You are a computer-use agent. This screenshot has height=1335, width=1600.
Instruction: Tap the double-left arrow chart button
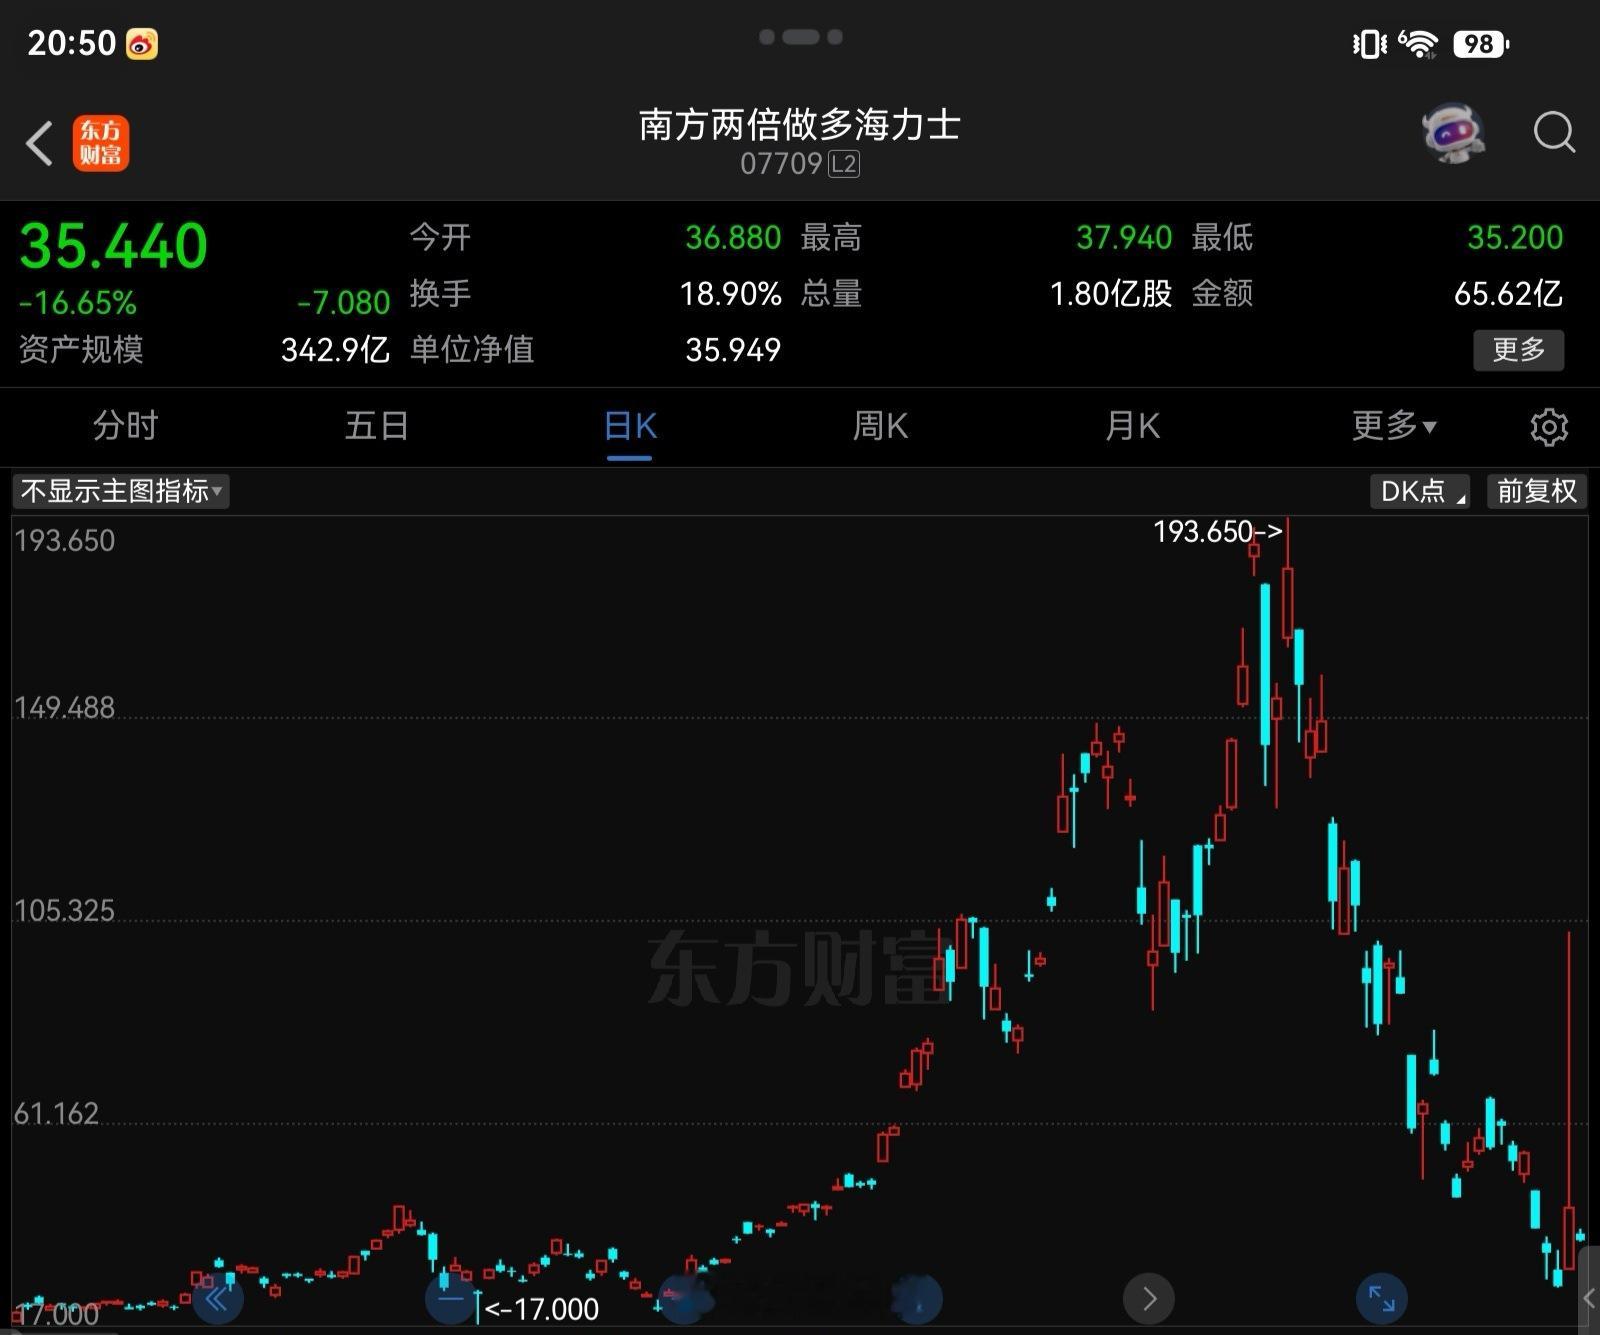217,1299
